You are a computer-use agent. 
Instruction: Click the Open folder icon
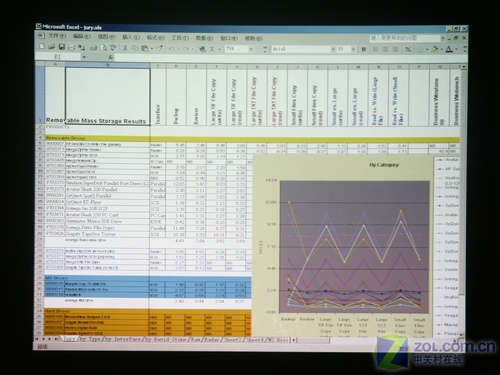click(x=52, y=47)
